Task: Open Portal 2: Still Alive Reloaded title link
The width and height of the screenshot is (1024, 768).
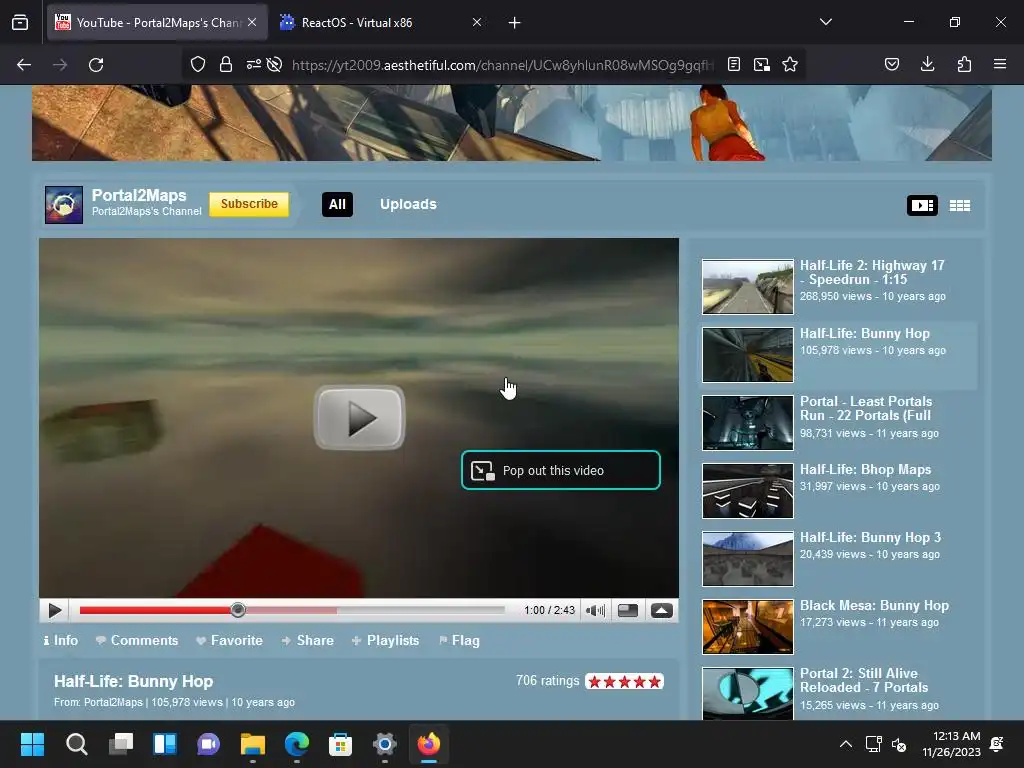Action: [864, 680]
